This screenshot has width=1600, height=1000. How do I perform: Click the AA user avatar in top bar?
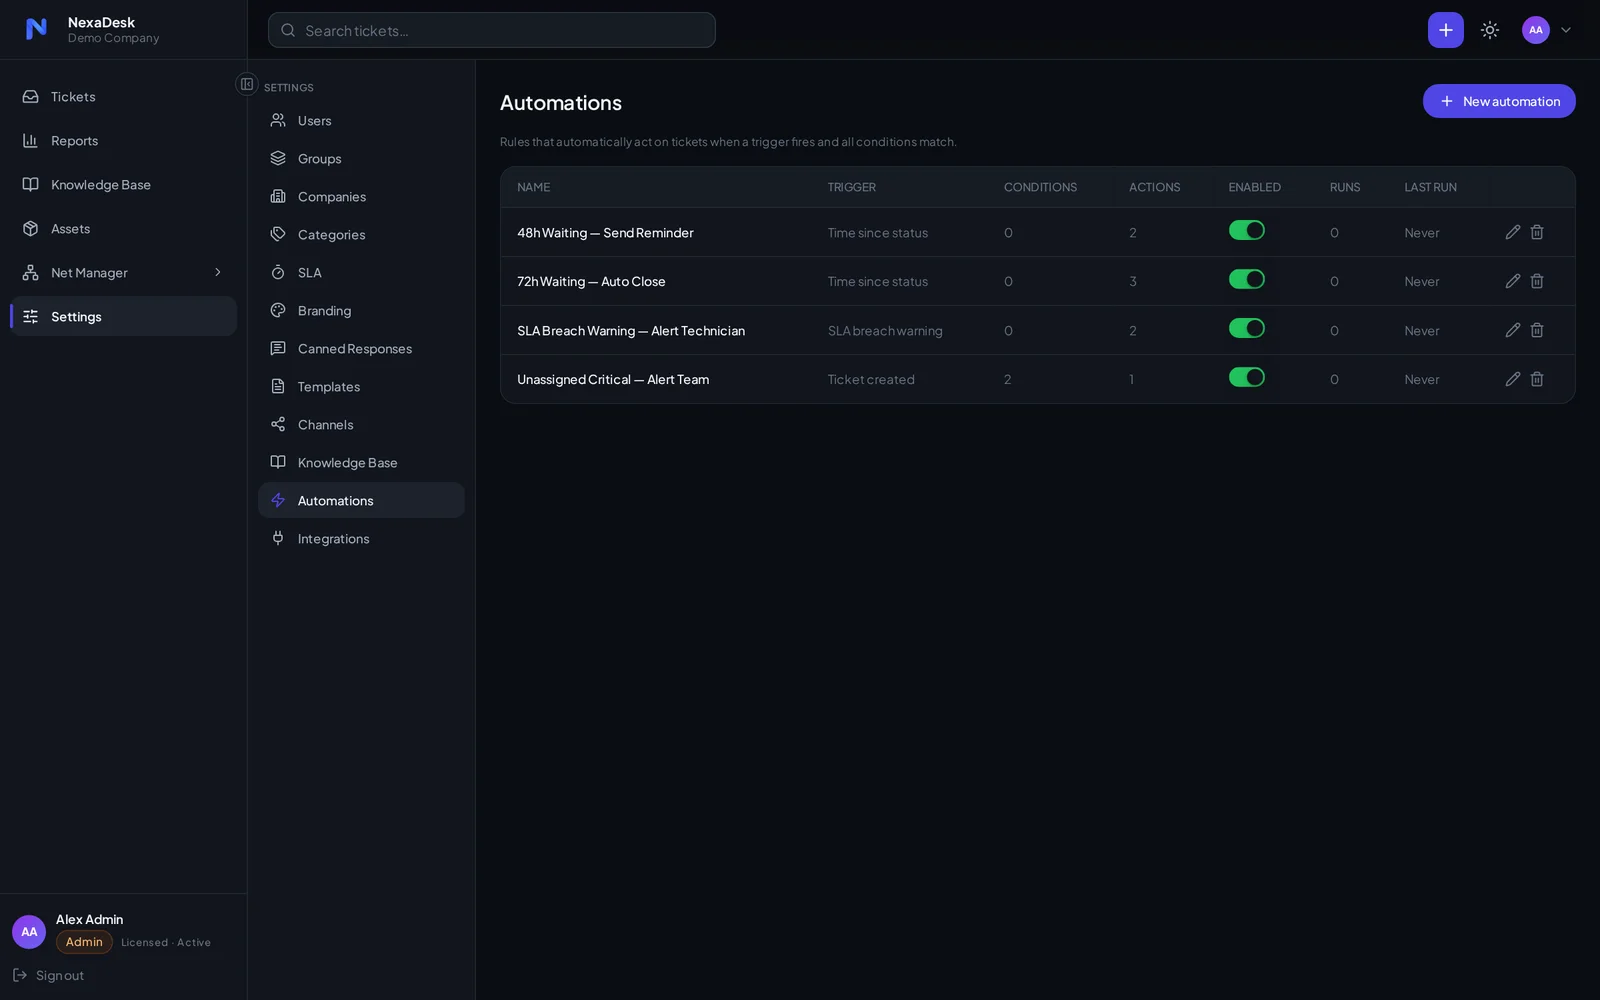(x=1535, y=30)
